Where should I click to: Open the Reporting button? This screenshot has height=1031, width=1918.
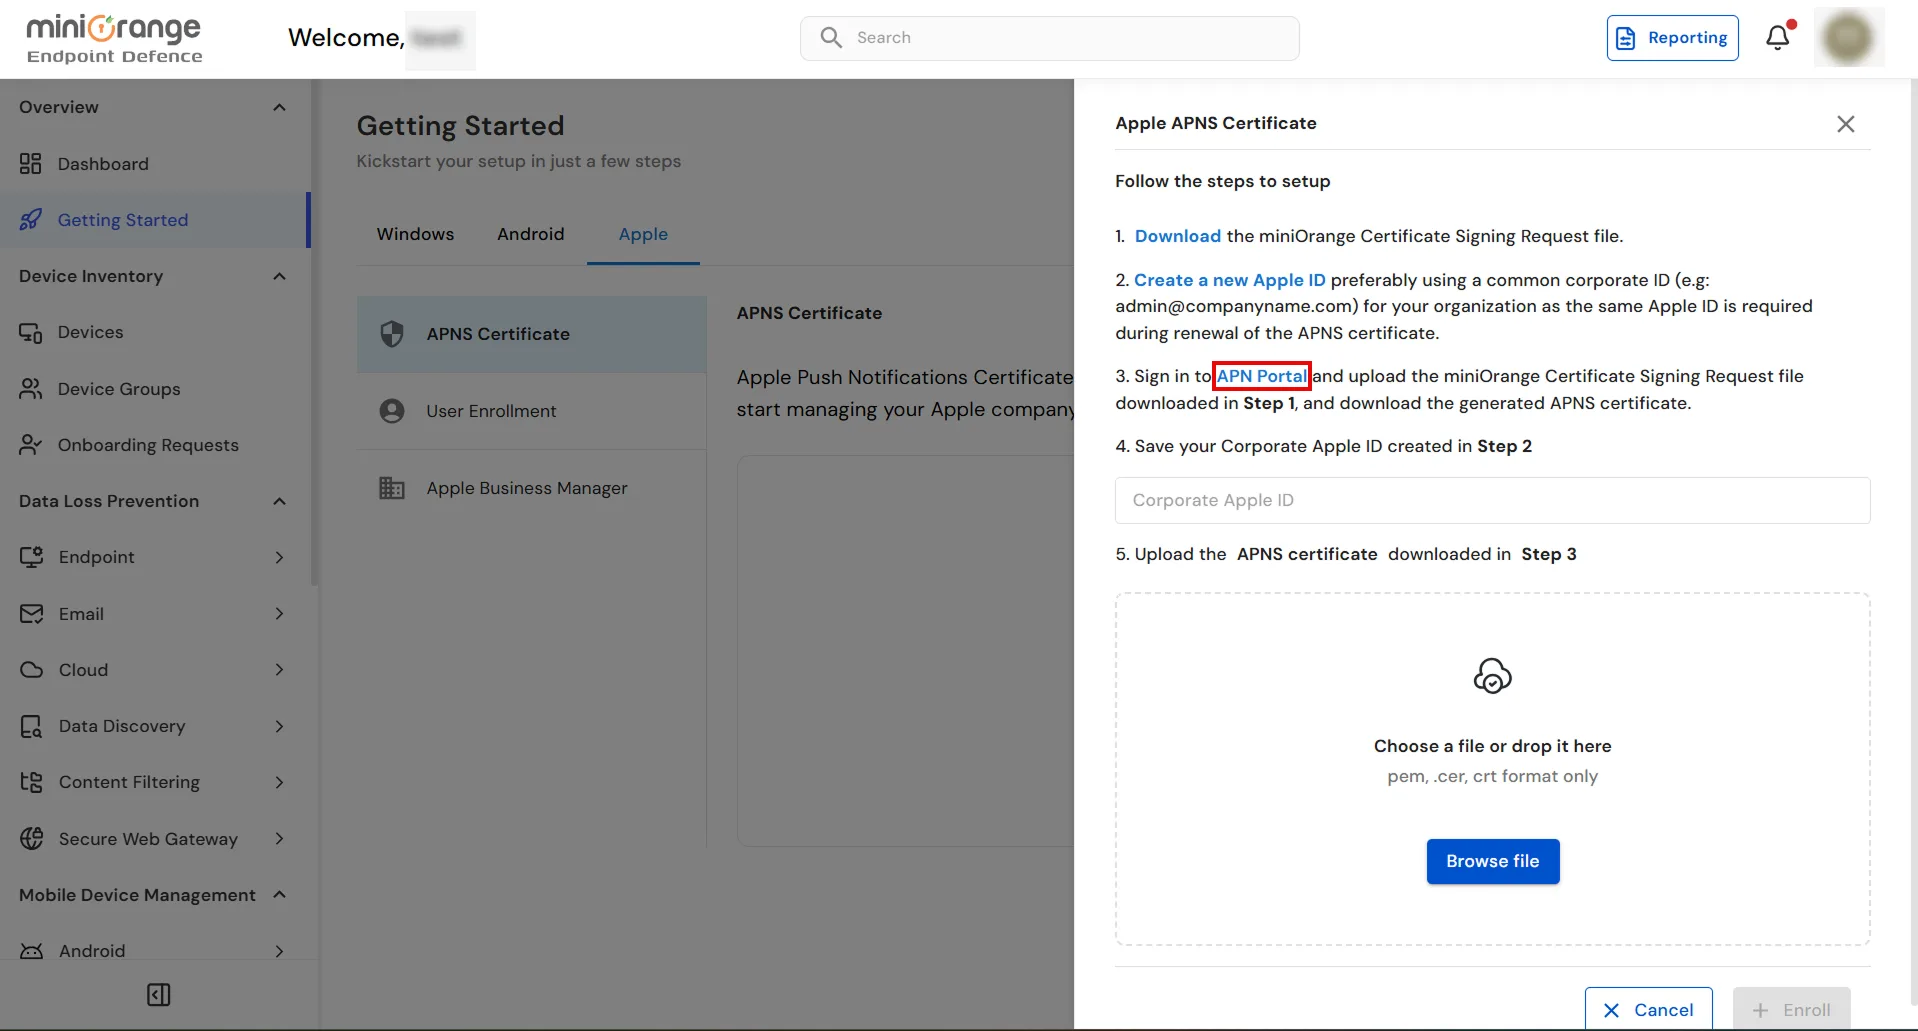coord(1672,38)
